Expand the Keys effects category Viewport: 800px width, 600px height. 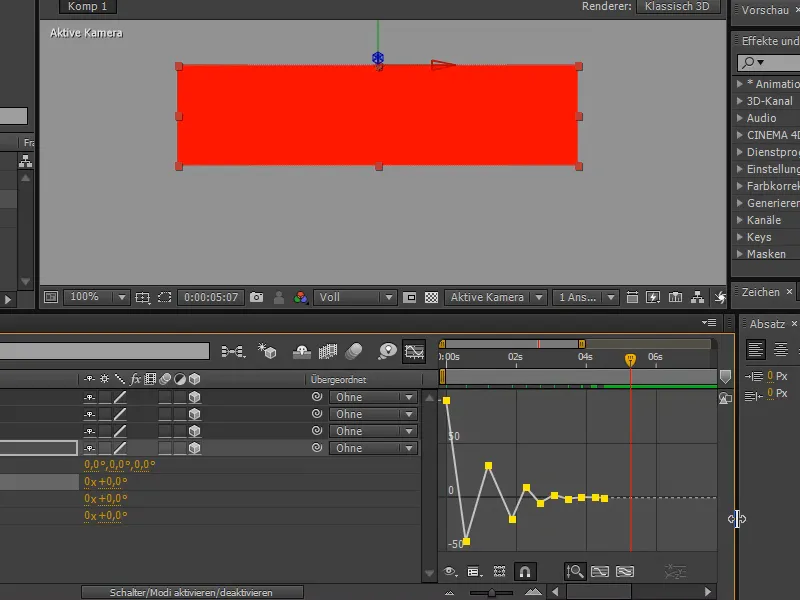pos(740,237)
